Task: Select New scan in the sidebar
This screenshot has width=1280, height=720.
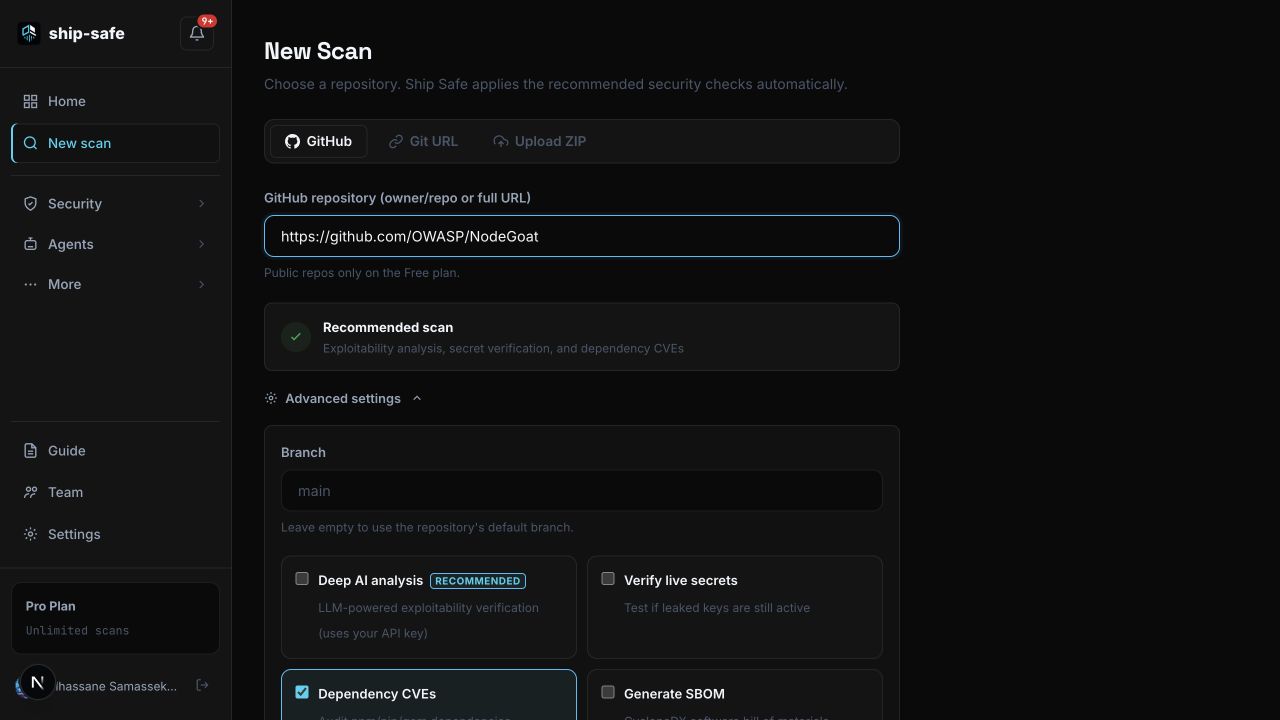Action: (x=115, y=143)
